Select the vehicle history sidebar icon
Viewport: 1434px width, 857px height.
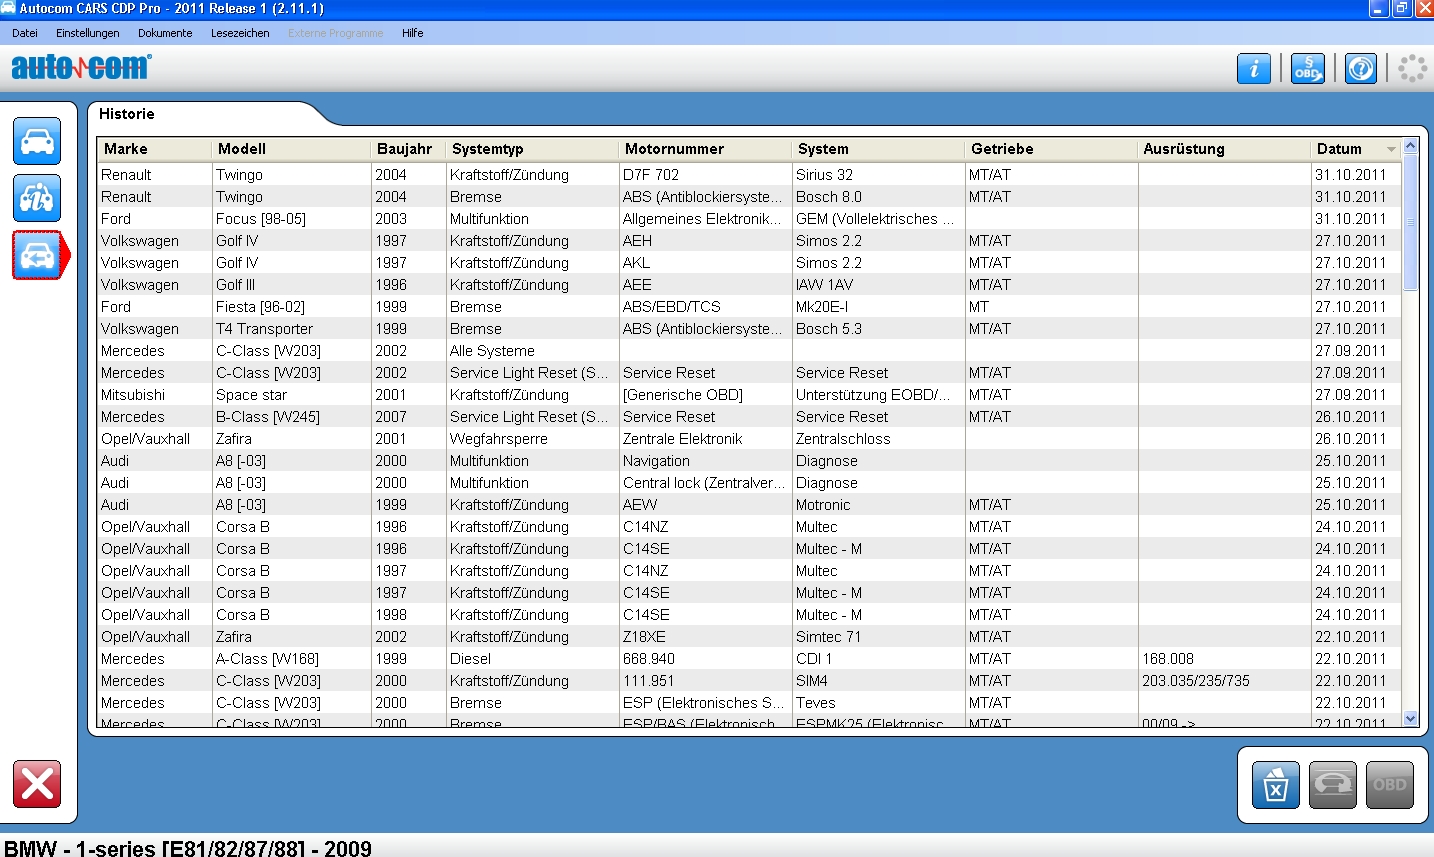point(38,256)
